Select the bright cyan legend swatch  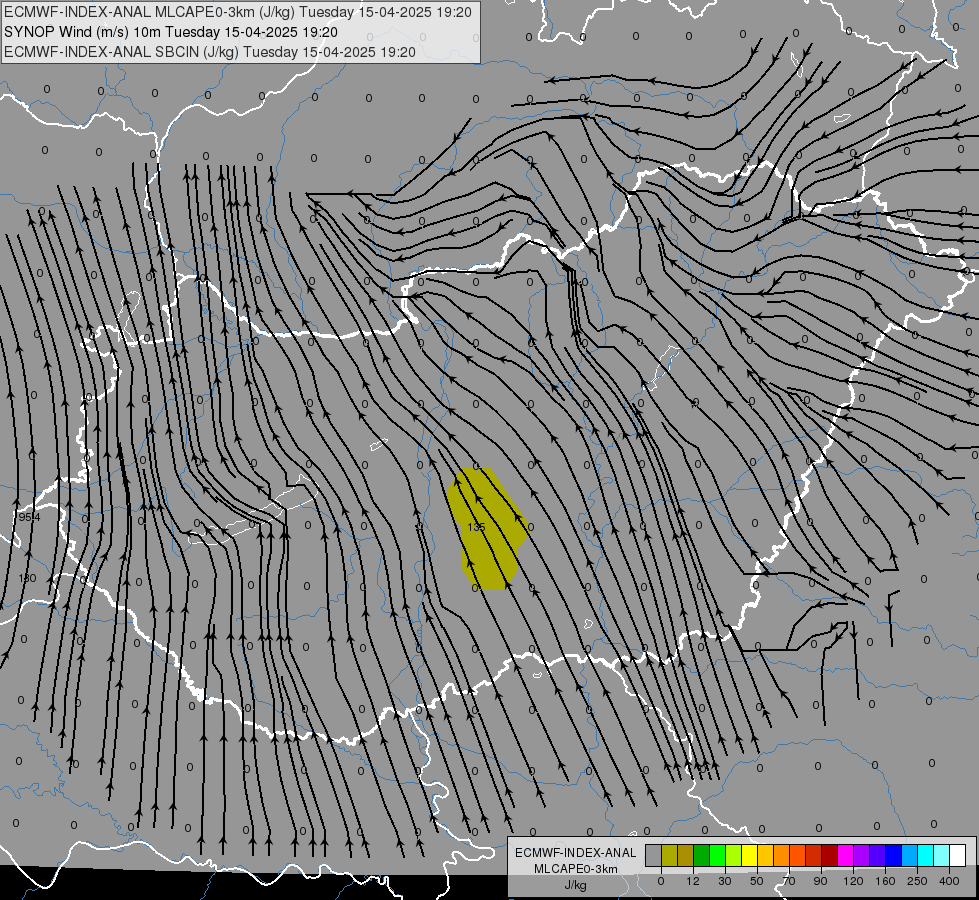(x=925, y=855)
